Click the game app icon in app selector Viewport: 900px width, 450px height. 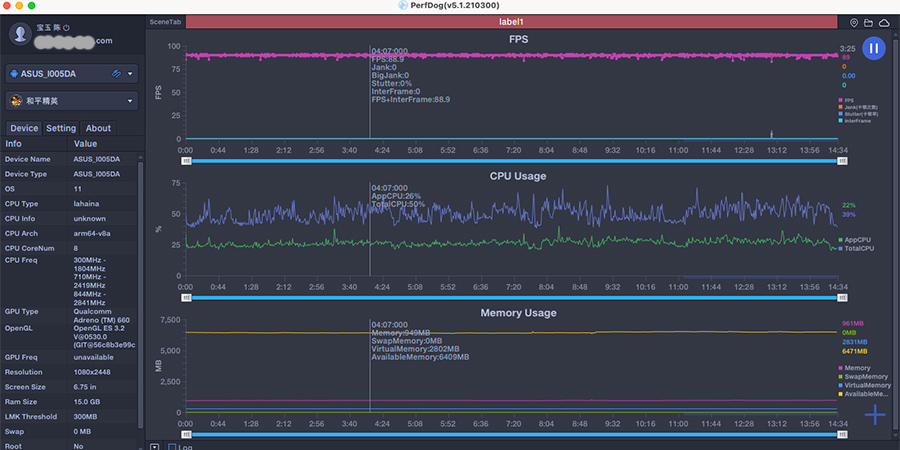pos(16,101)
